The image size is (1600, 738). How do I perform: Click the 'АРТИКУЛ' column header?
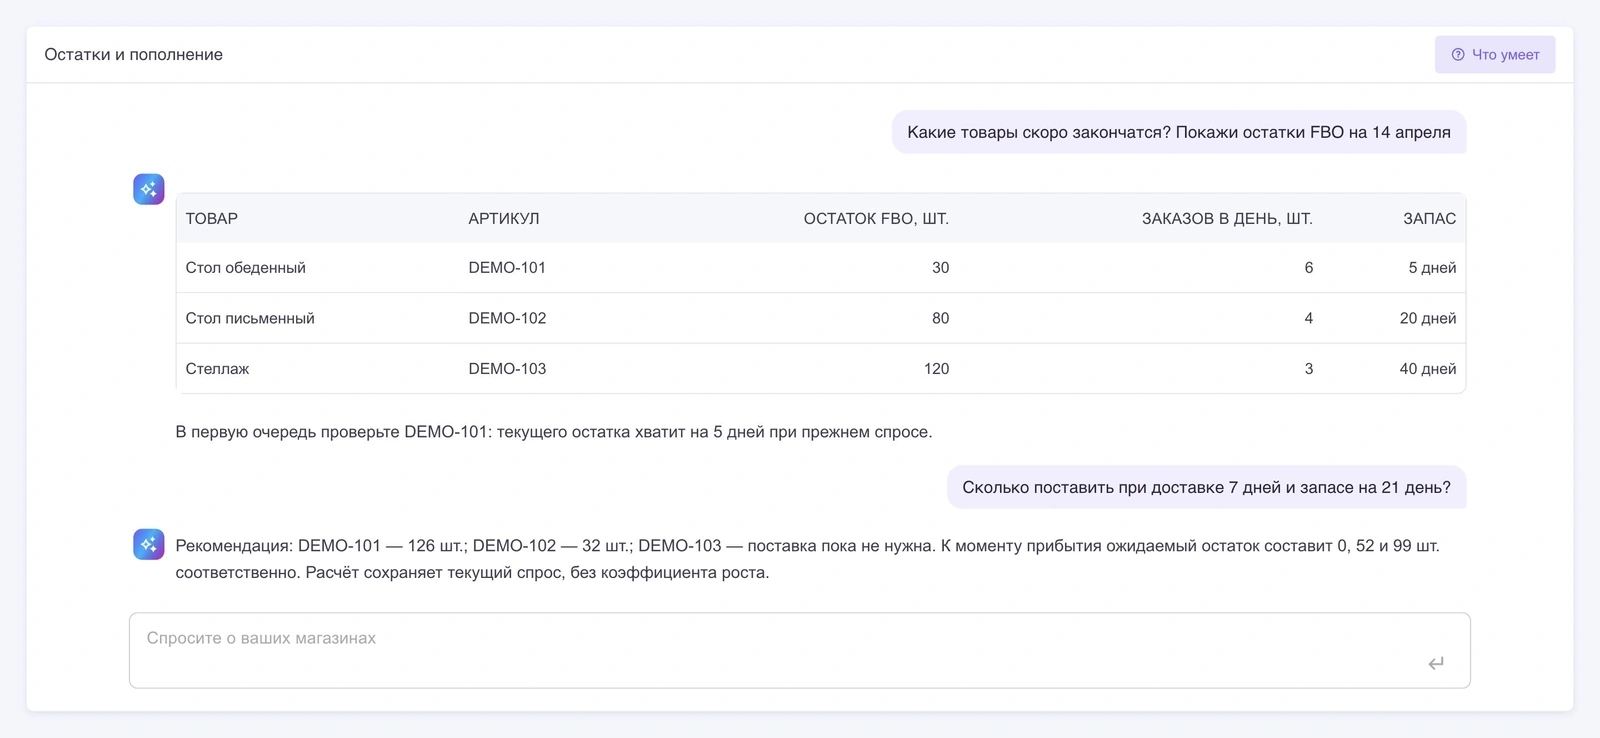tap(504, 219)
